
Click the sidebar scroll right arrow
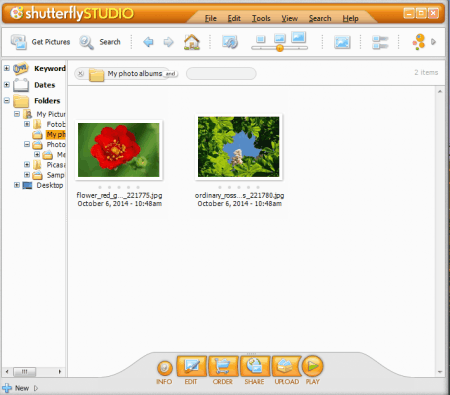(60, 371)
